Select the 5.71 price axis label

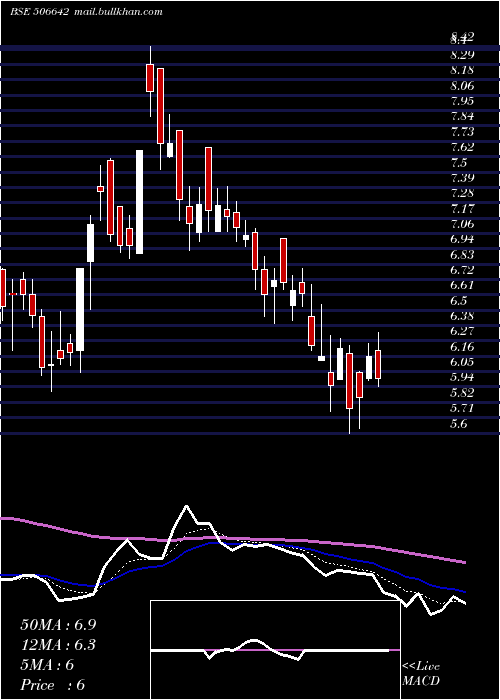tap(462, 408)
